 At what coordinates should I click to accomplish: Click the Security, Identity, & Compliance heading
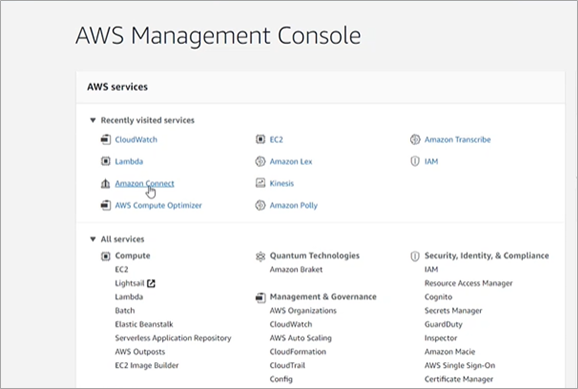coord(487,256)
